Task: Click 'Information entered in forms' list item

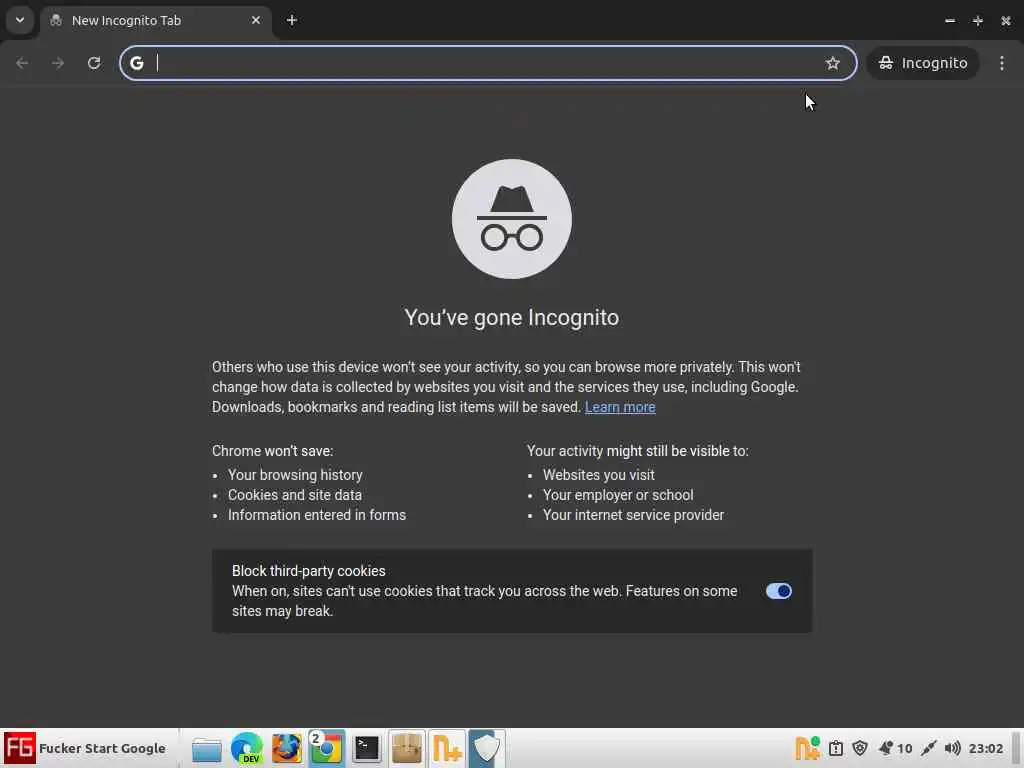Action: [317, 515]
